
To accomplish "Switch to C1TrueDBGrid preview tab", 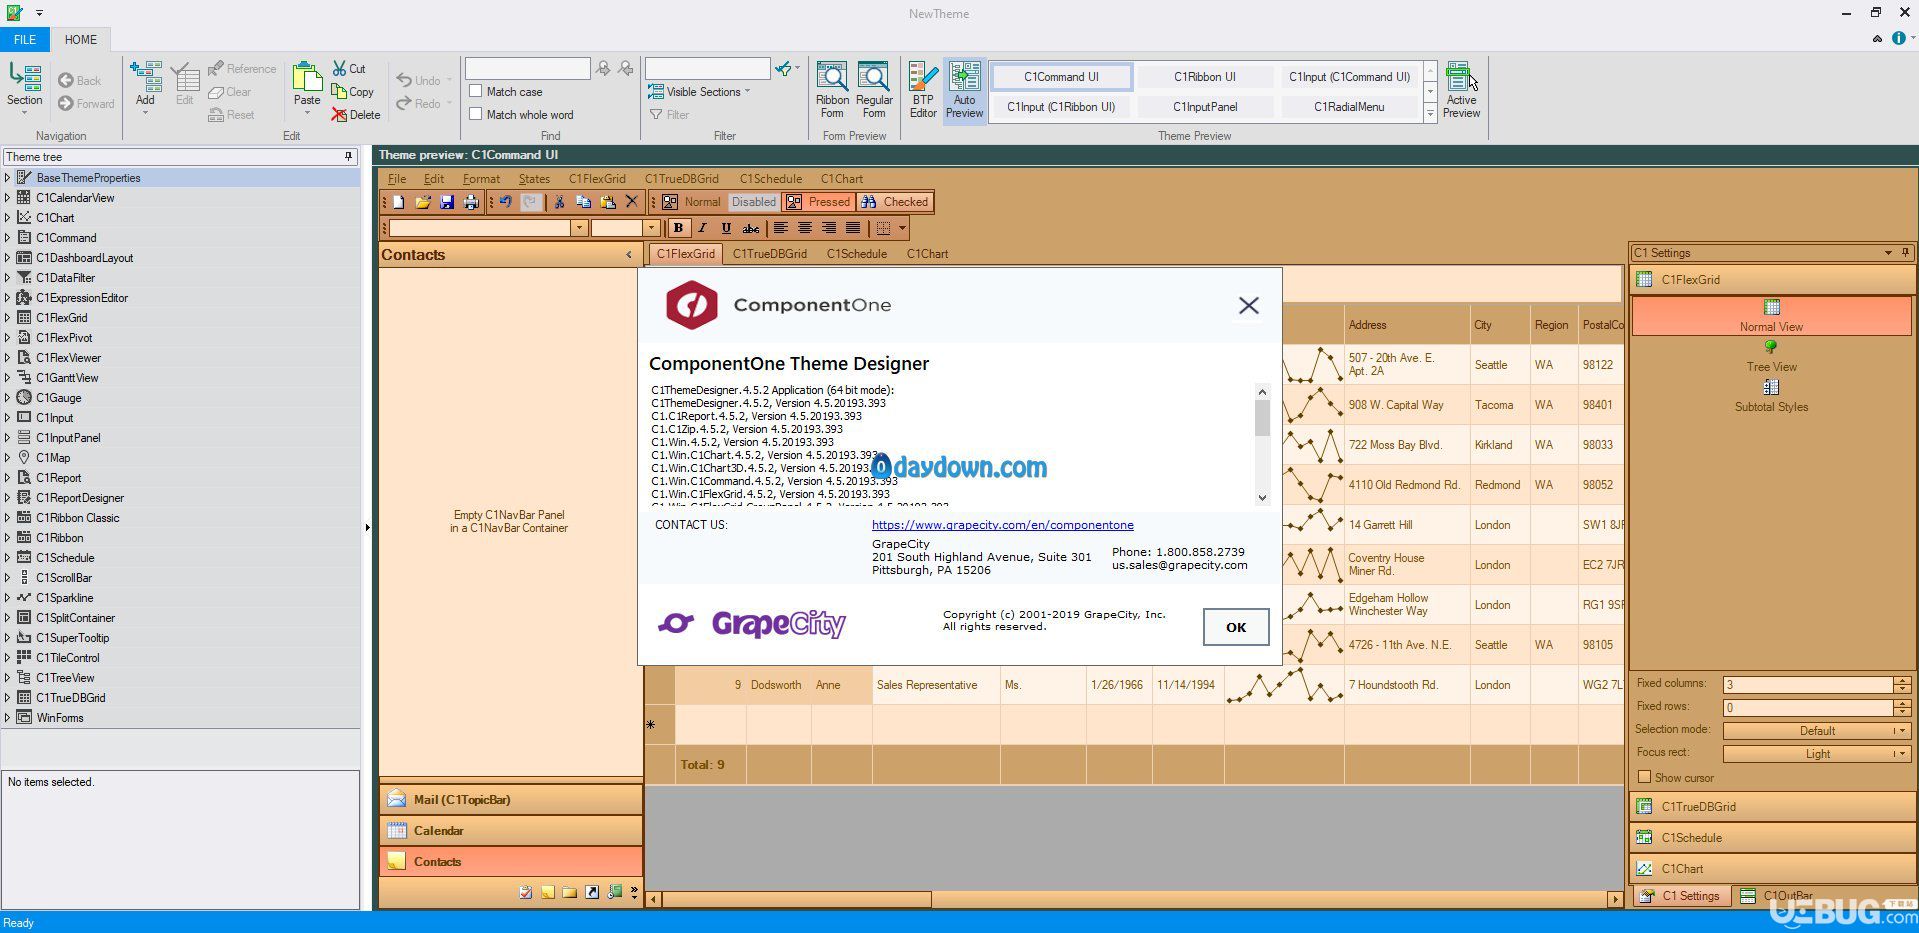I will [x=769, y=254].
